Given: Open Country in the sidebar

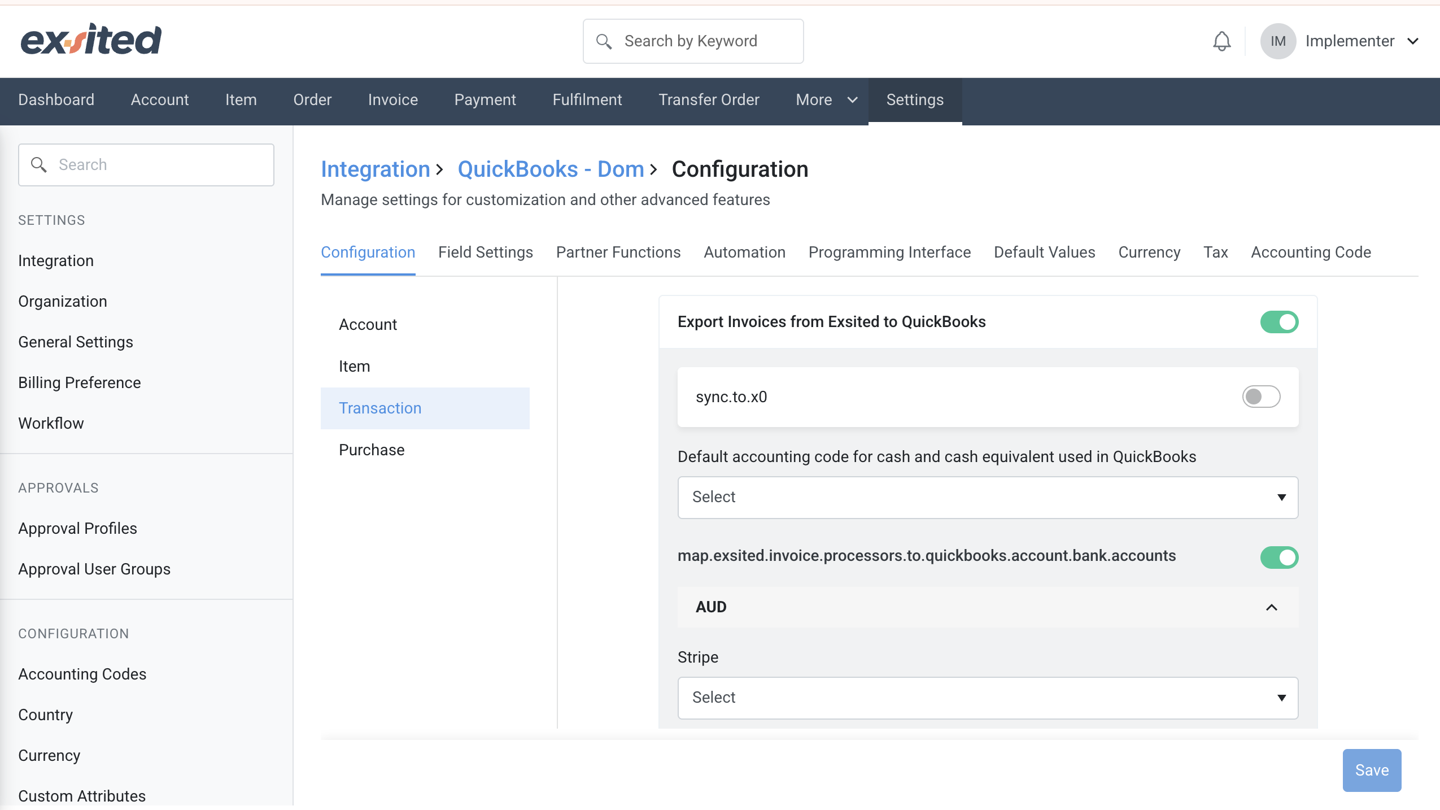Looking at the screenshot, I should [x=45, y=715].
